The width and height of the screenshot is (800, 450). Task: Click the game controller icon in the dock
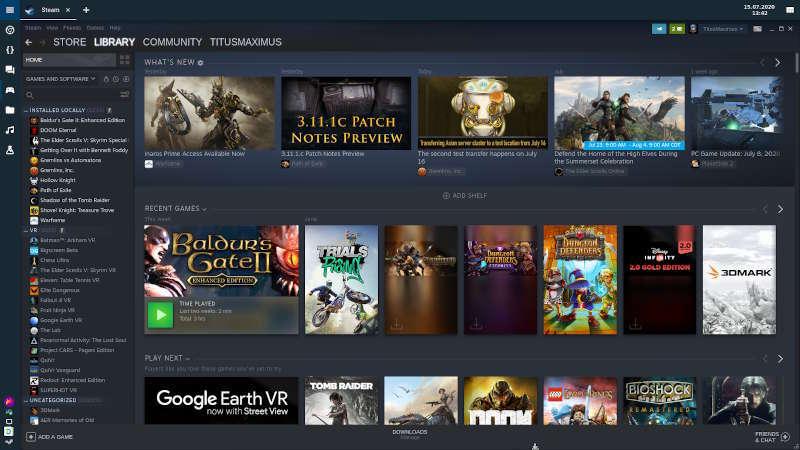[x=10, y=90]
